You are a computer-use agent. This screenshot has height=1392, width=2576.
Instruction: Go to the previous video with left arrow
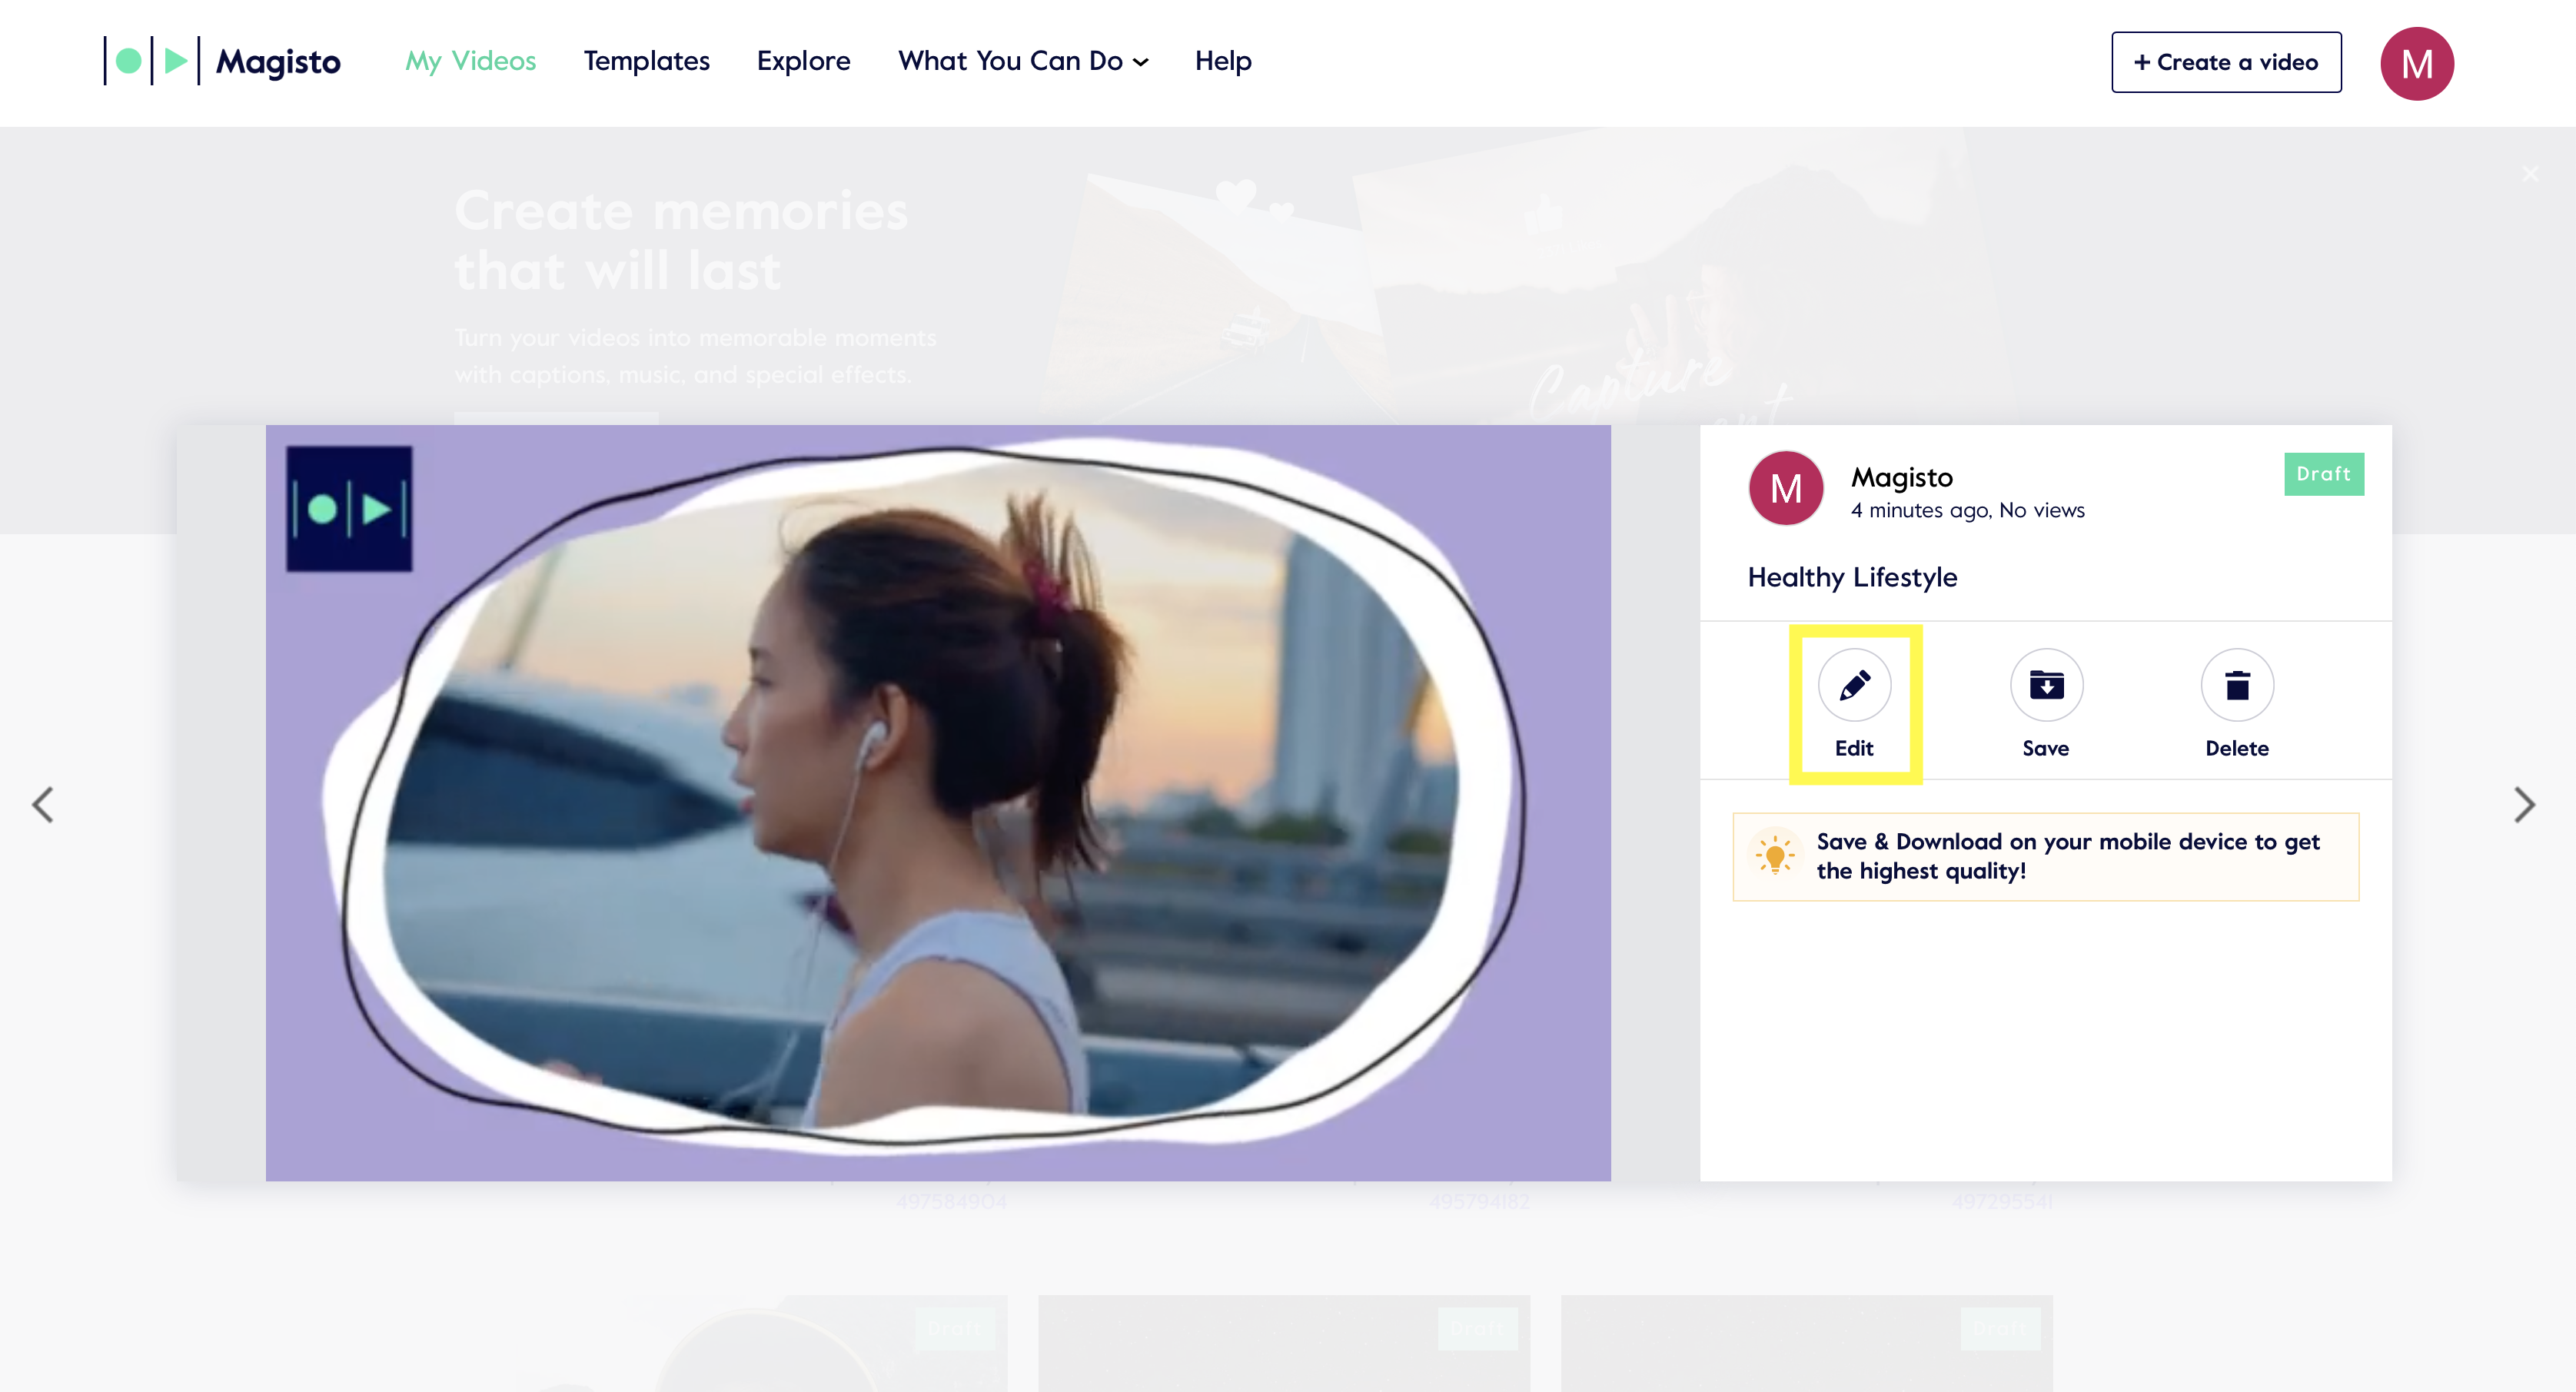click(x=42, y=804)
